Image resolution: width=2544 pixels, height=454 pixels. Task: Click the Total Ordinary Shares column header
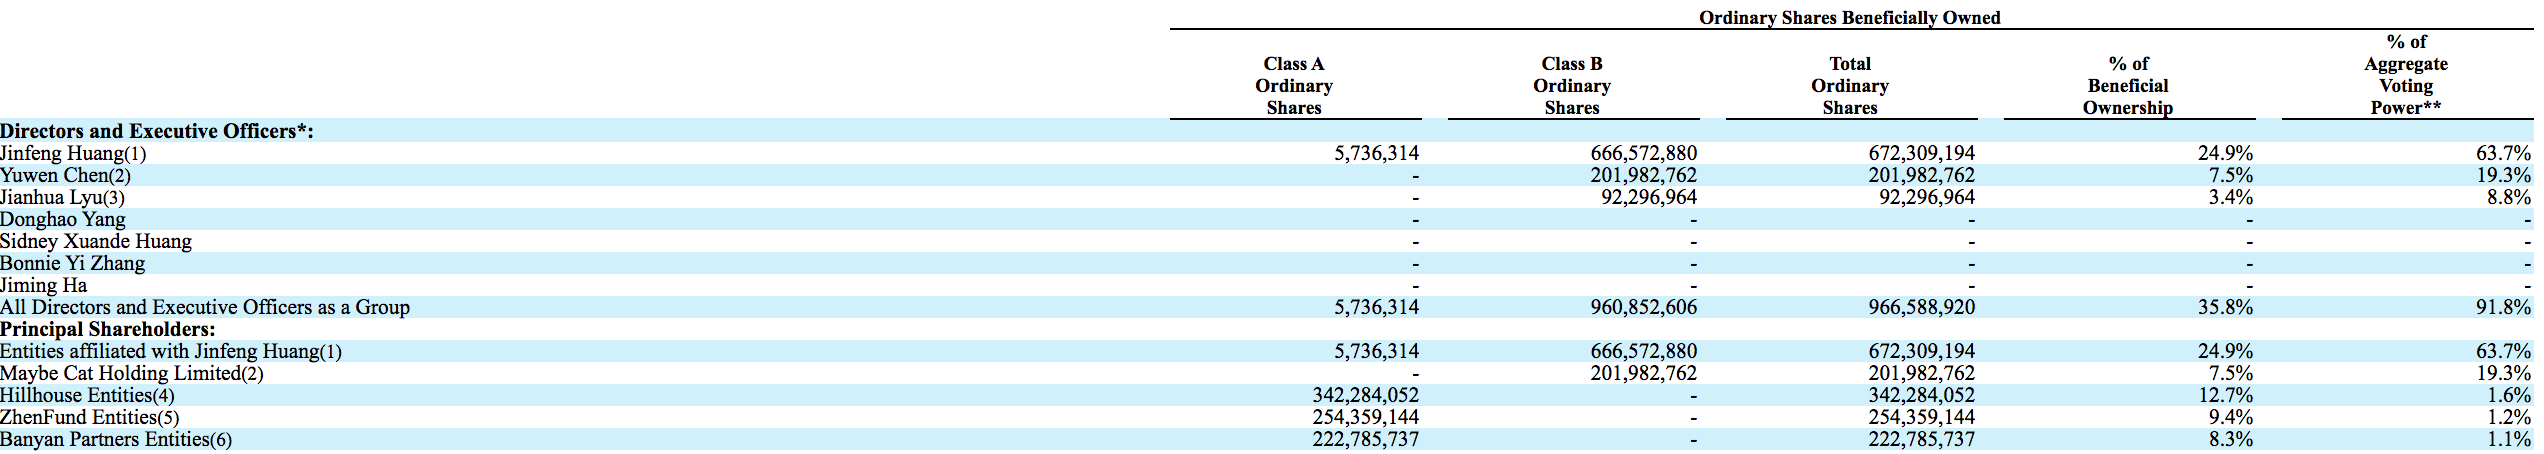[1850, 86]
